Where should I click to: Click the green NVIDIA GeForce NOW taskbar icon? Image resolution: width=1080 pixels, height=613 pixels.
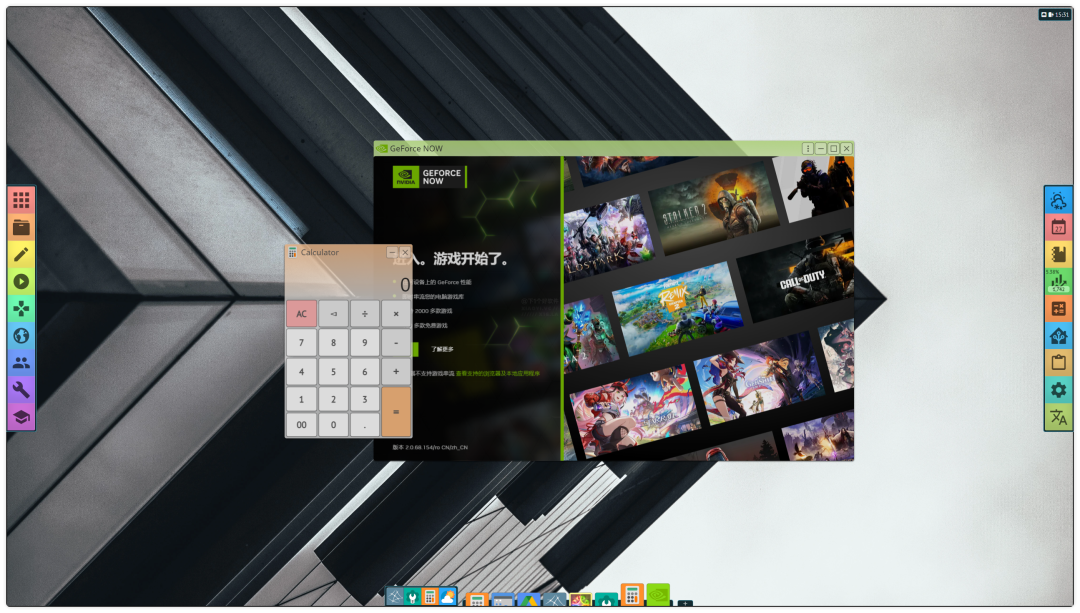pos(658,594)
